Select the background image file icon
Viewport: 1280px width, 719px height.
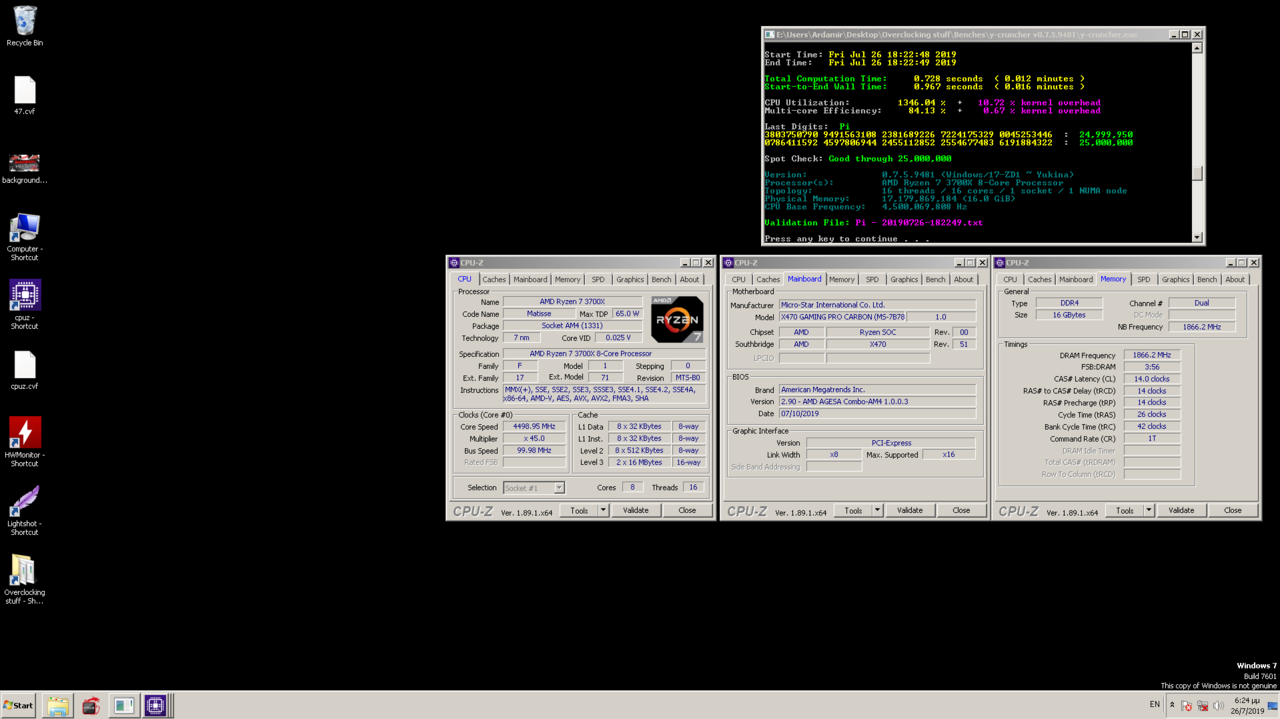[x=24, y=167]
